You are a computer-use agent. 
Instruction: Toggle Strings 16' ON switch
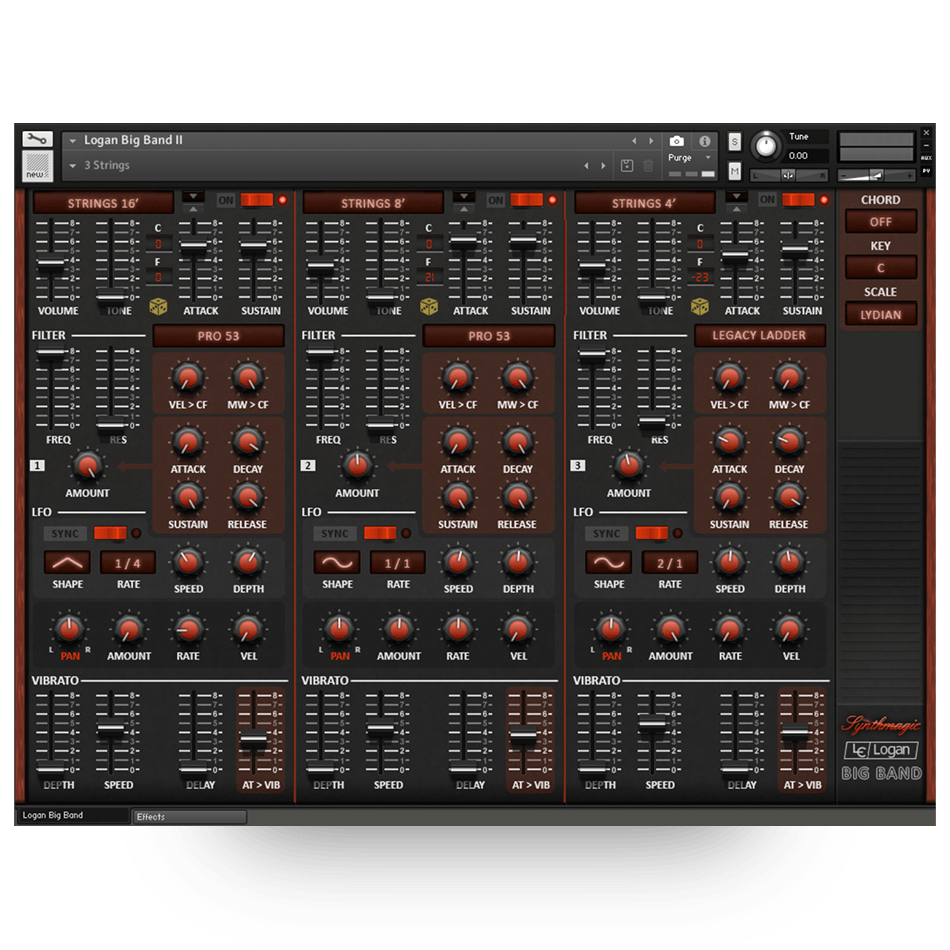(x=257, y=200)
